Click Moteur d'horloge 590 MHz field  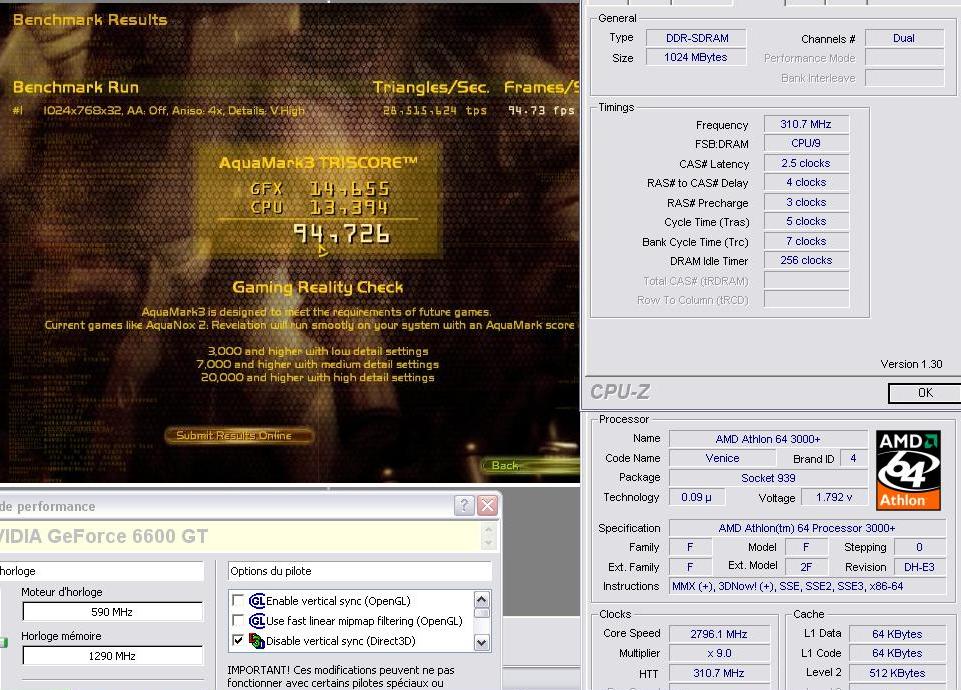(x=113, y=612)
